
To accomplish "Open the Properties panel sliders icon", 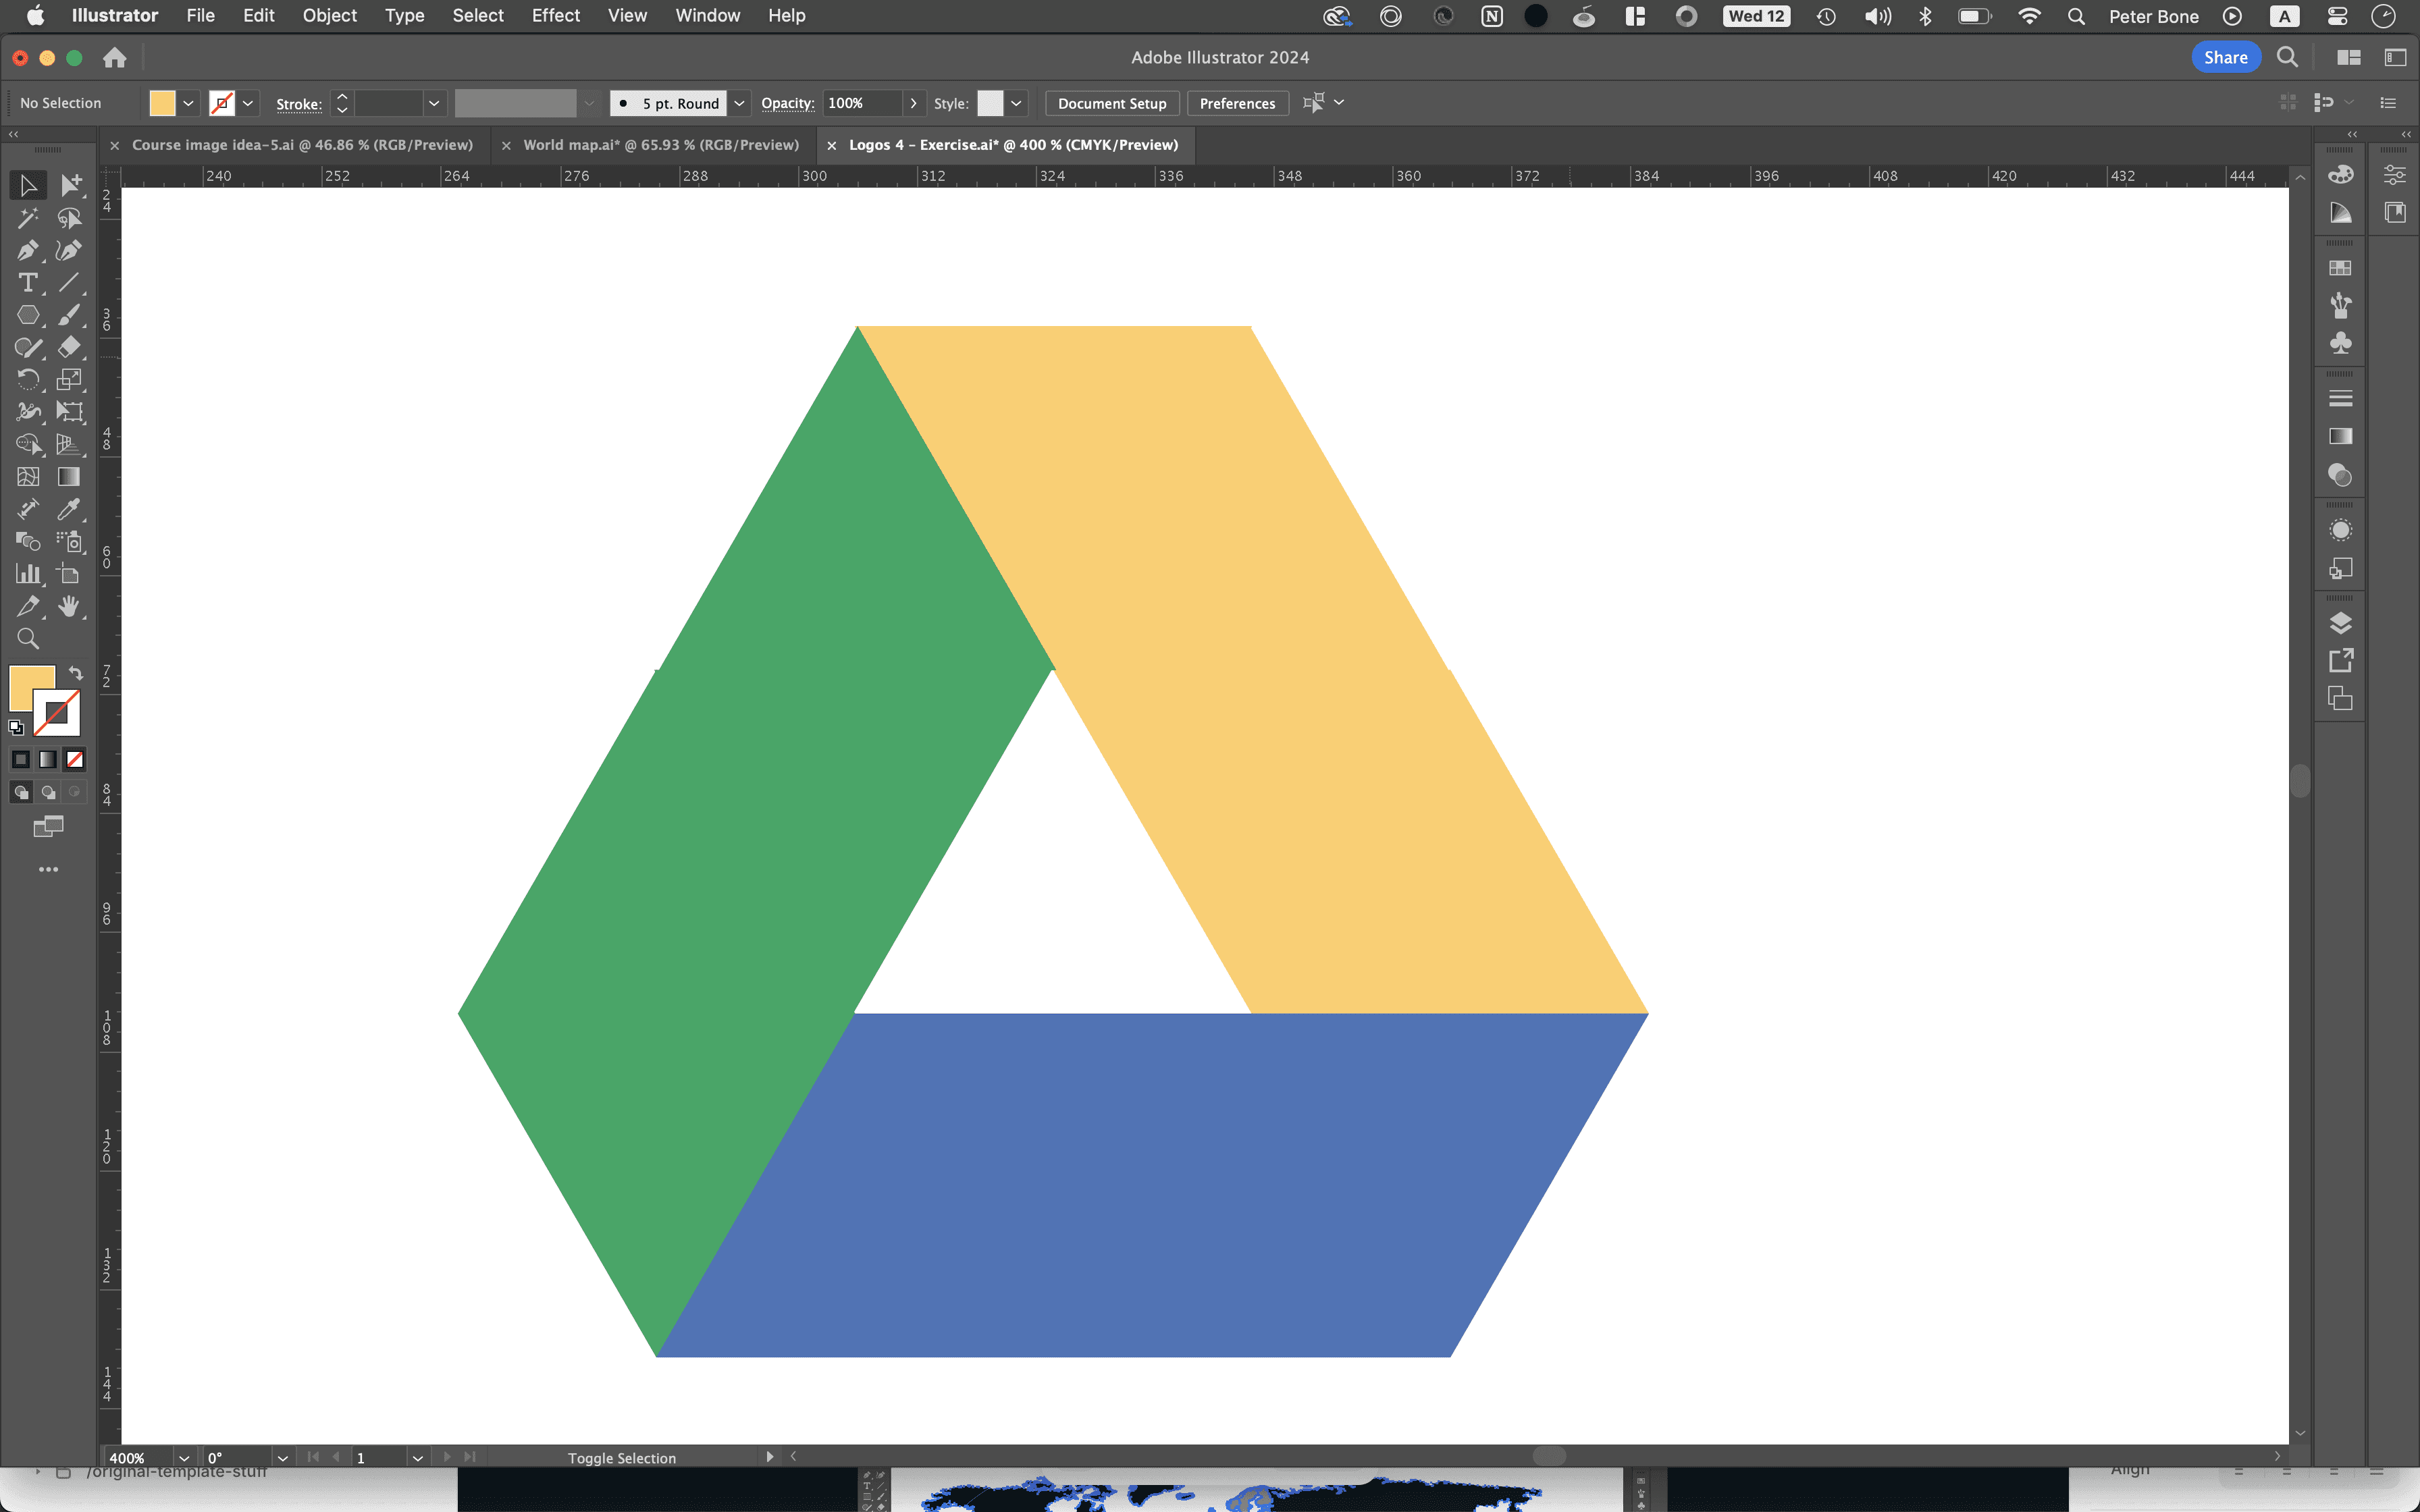I will click(2394, 175).
